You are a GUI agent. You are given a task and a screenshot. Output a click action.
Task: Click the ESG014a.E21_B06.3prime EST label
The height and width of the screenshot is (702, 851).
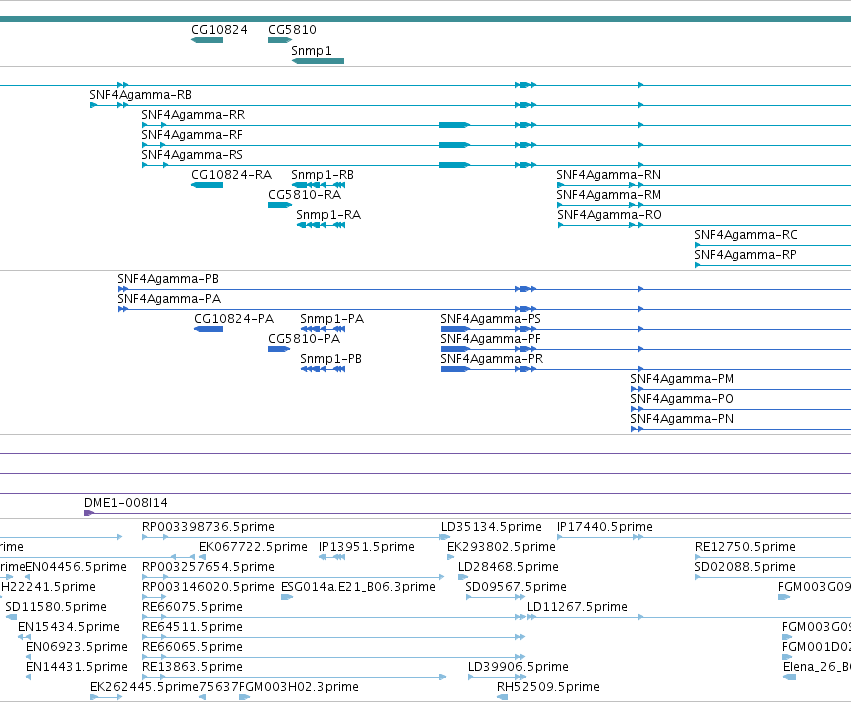[358, 587]
